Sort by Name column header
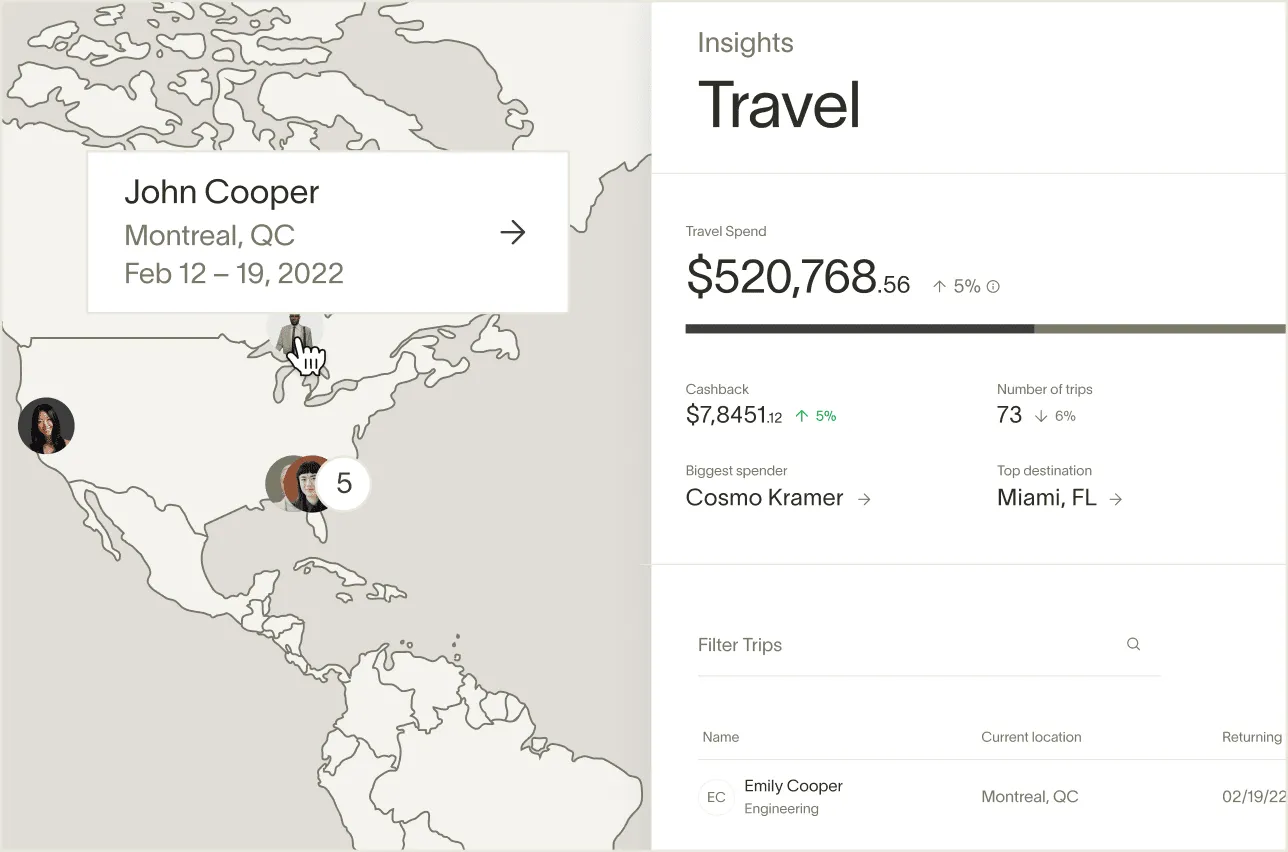Screen dimensions: 1288x852 click(x=721, y=737)
